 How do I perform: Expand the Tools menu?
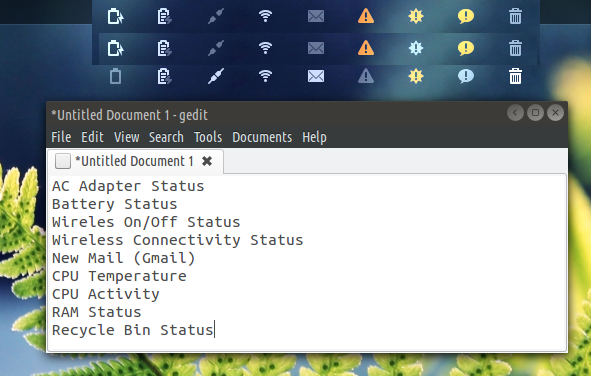click(208, 137)
